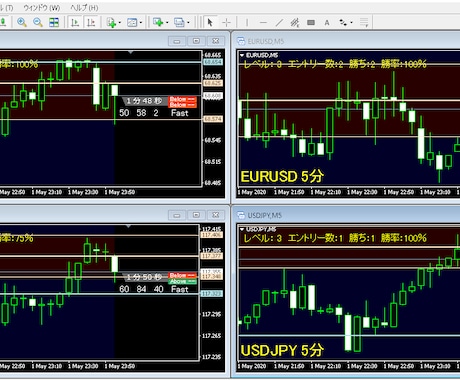Zoom out of the chart
The width and height of the screenshot is (460, 380).
[x=38, y=22]
